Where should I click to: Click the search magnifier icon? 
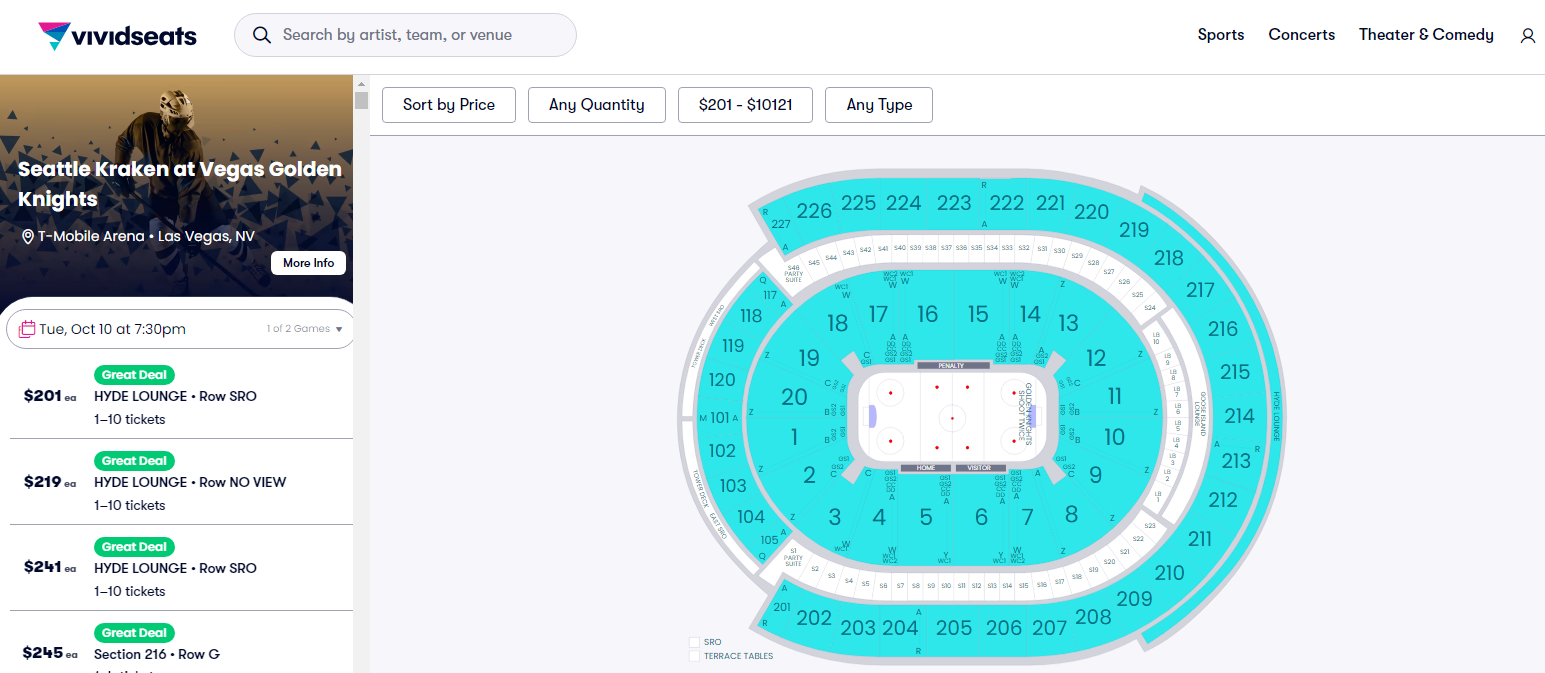tap(262, 35)
